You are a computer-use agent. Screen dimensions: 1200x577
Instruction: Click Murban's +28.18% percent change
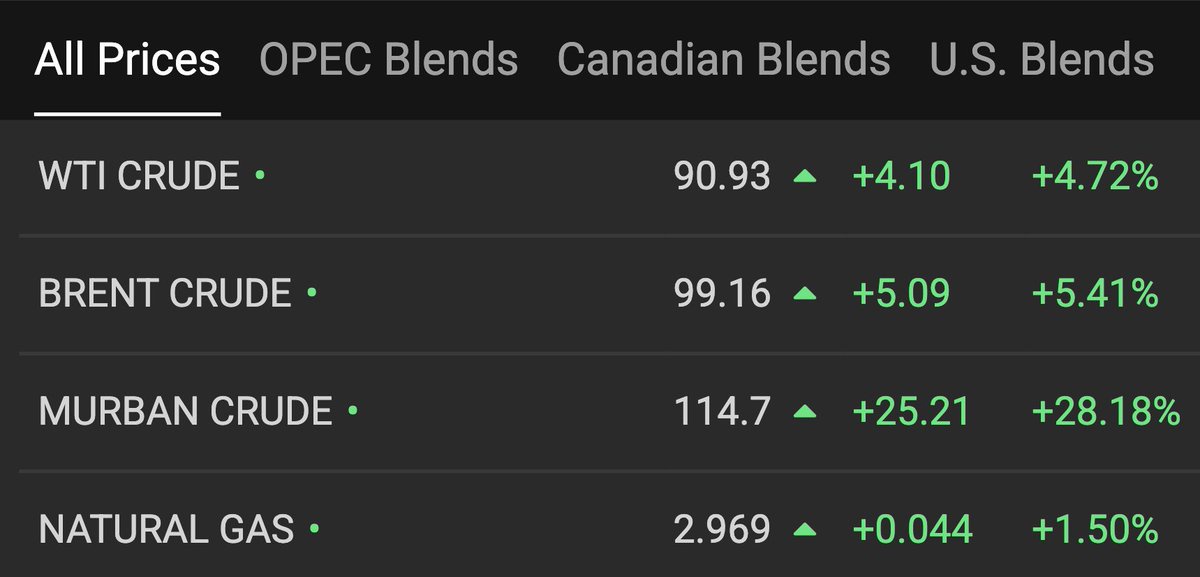click(x=1106, y=411)
